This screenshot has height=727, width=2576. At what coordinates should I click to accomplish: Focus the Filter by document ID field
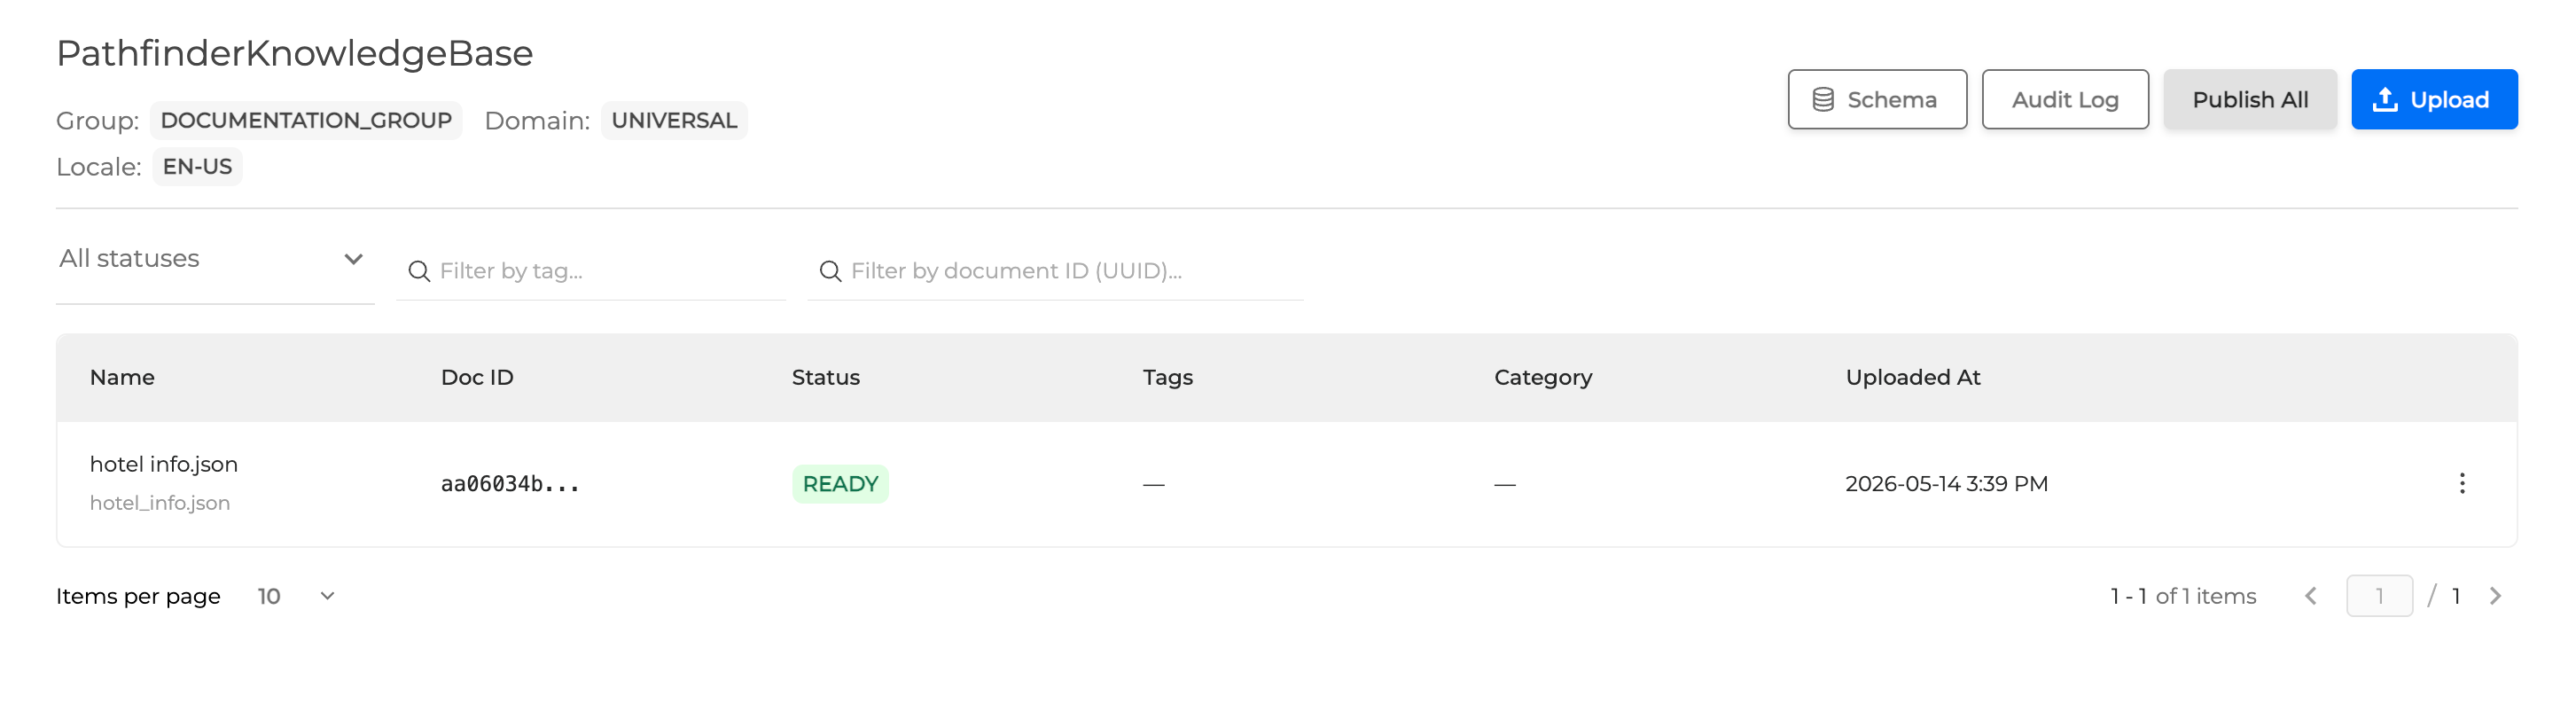pos(1055,271)
